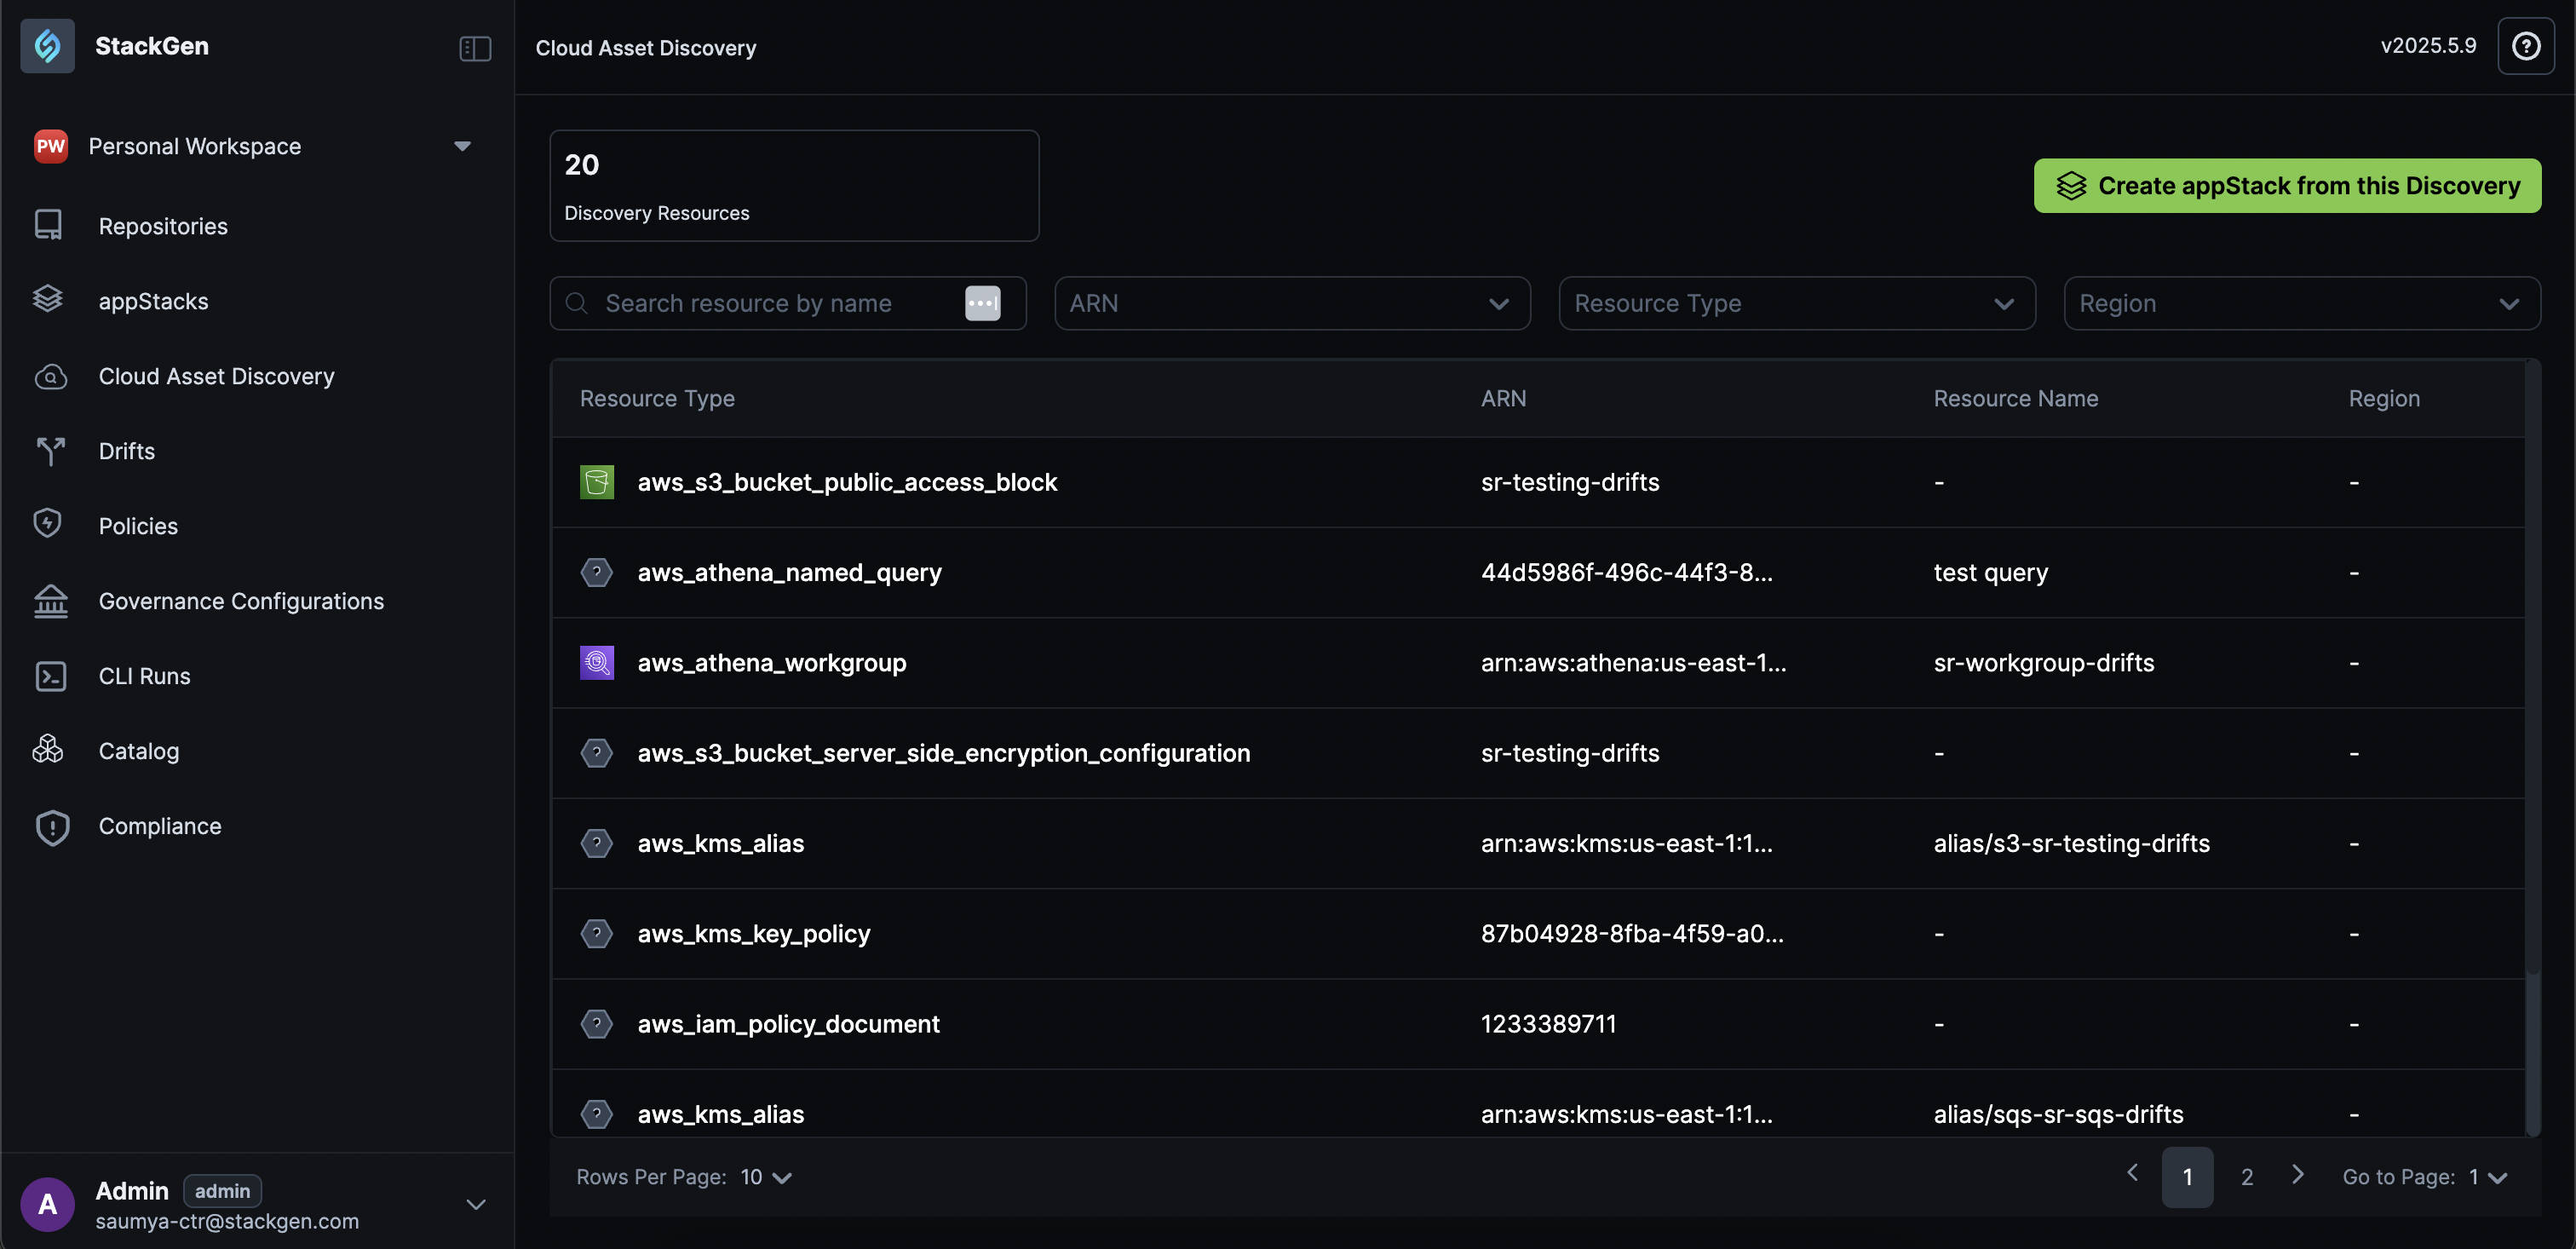
Task: Go to previous page arrow
Action: [x=2132, y=1173]
